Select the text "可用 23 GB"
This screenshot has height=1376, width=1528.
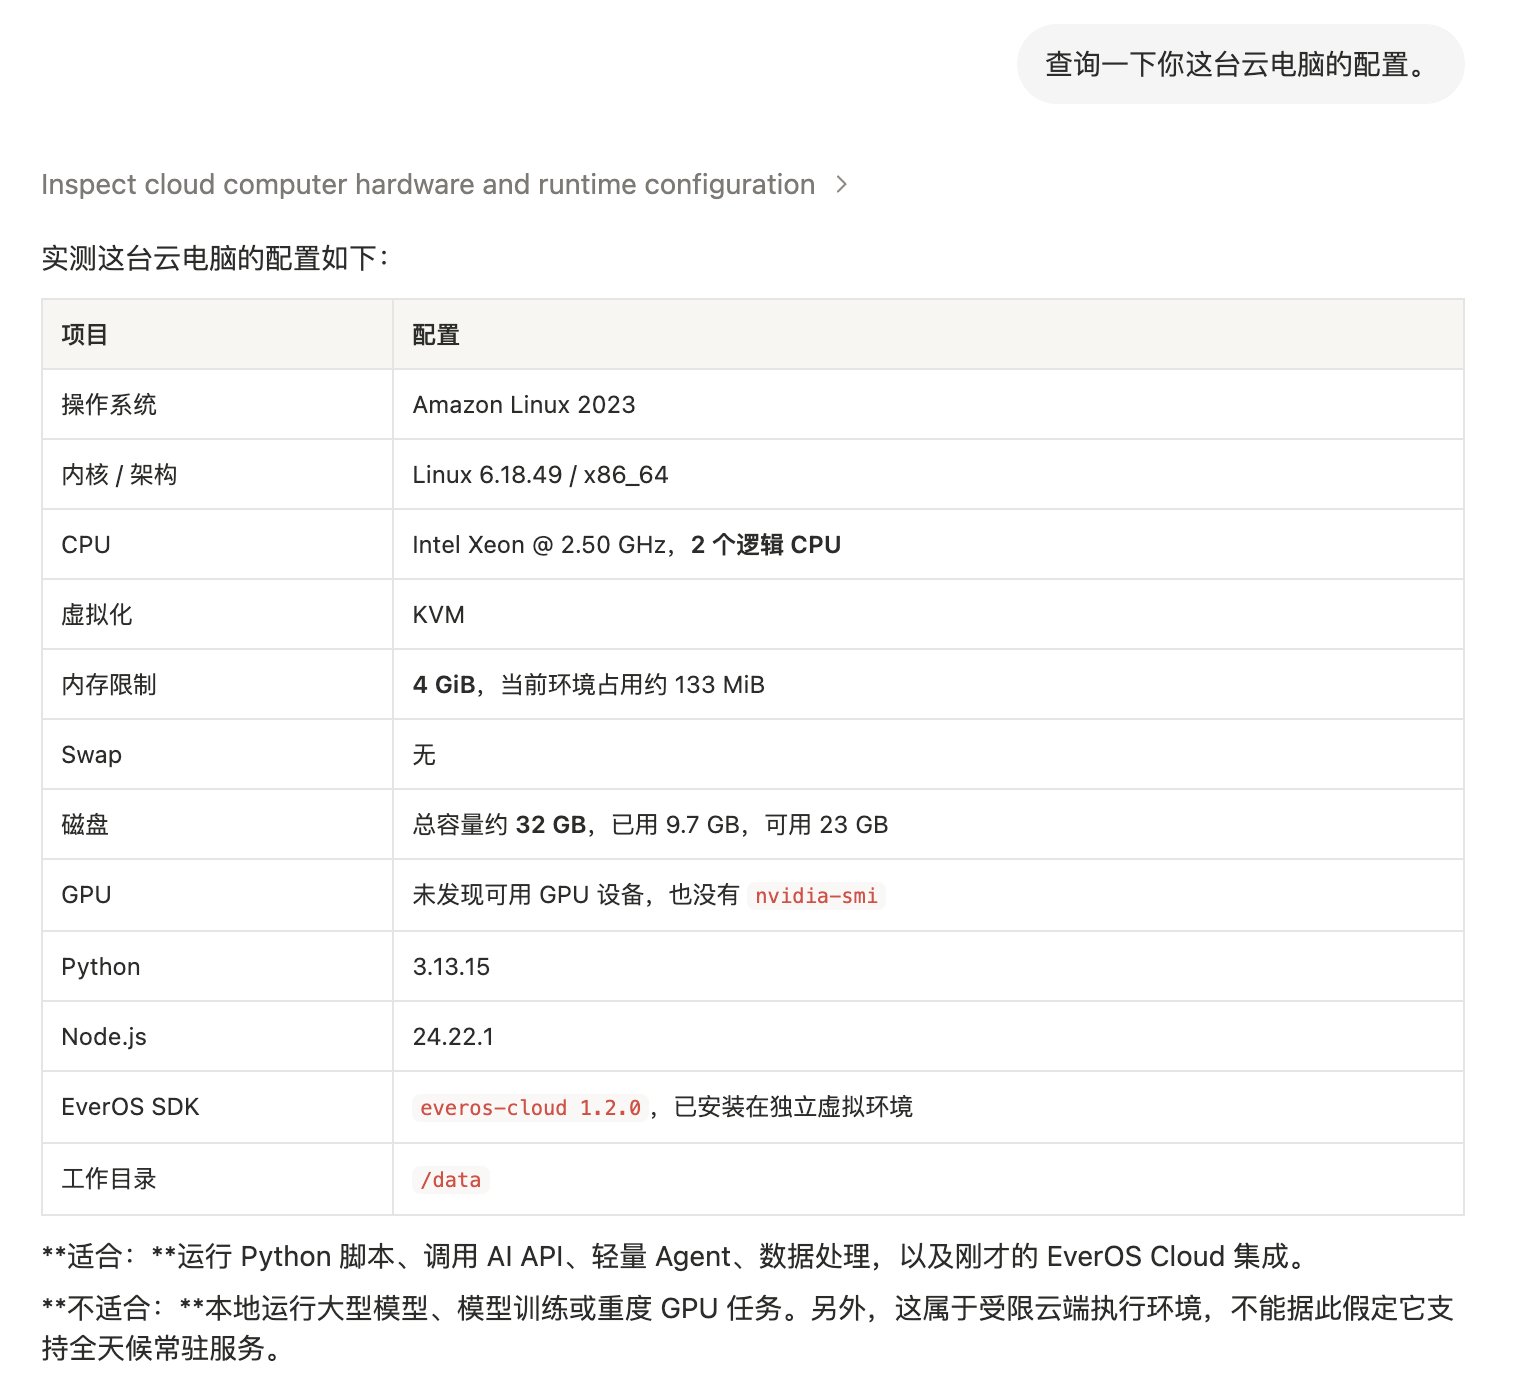[826, 824]
